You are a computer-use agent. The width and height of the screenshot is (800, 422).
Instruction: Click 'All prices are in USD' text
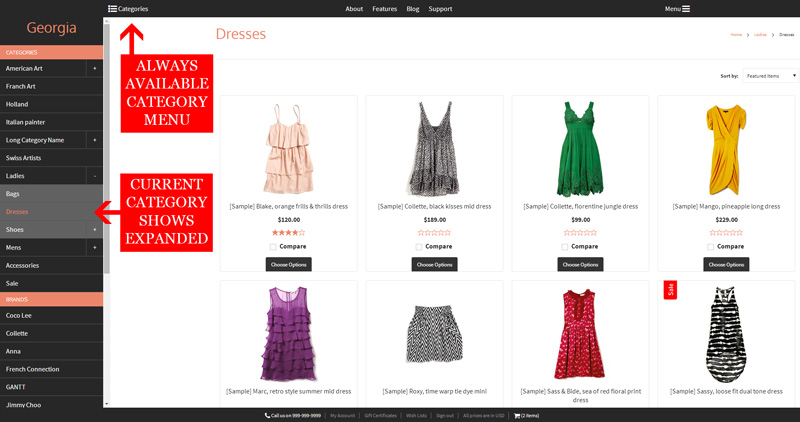point(484,415)
